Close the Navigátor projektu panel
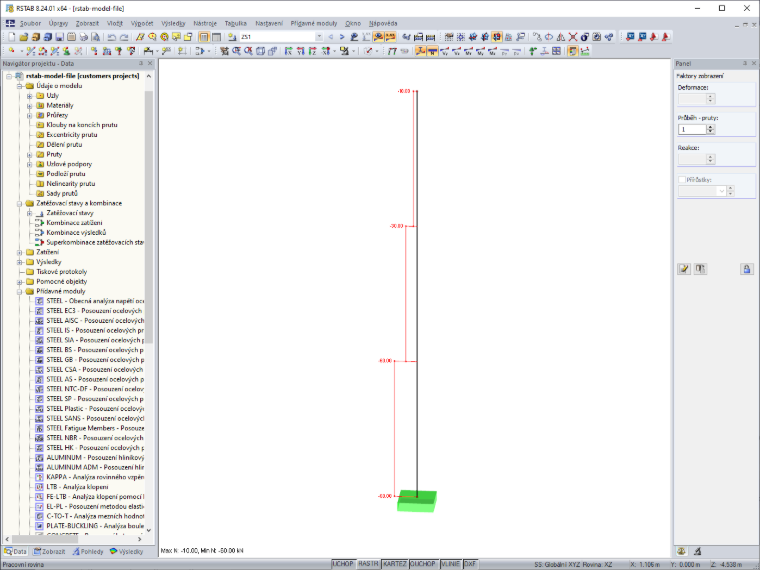Viewport: 760px width, 570px height. (150, 63)
